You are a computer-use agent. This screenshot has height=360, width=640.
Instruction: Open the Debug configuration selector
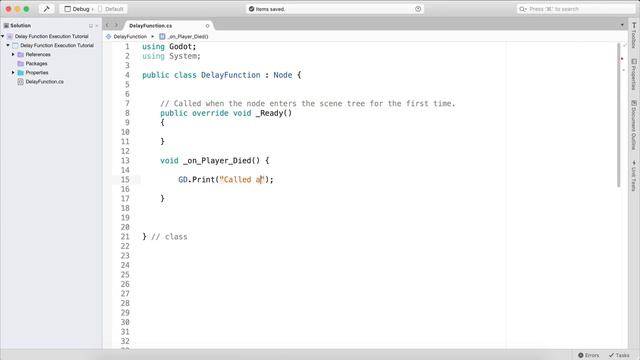tap(77, 9)
